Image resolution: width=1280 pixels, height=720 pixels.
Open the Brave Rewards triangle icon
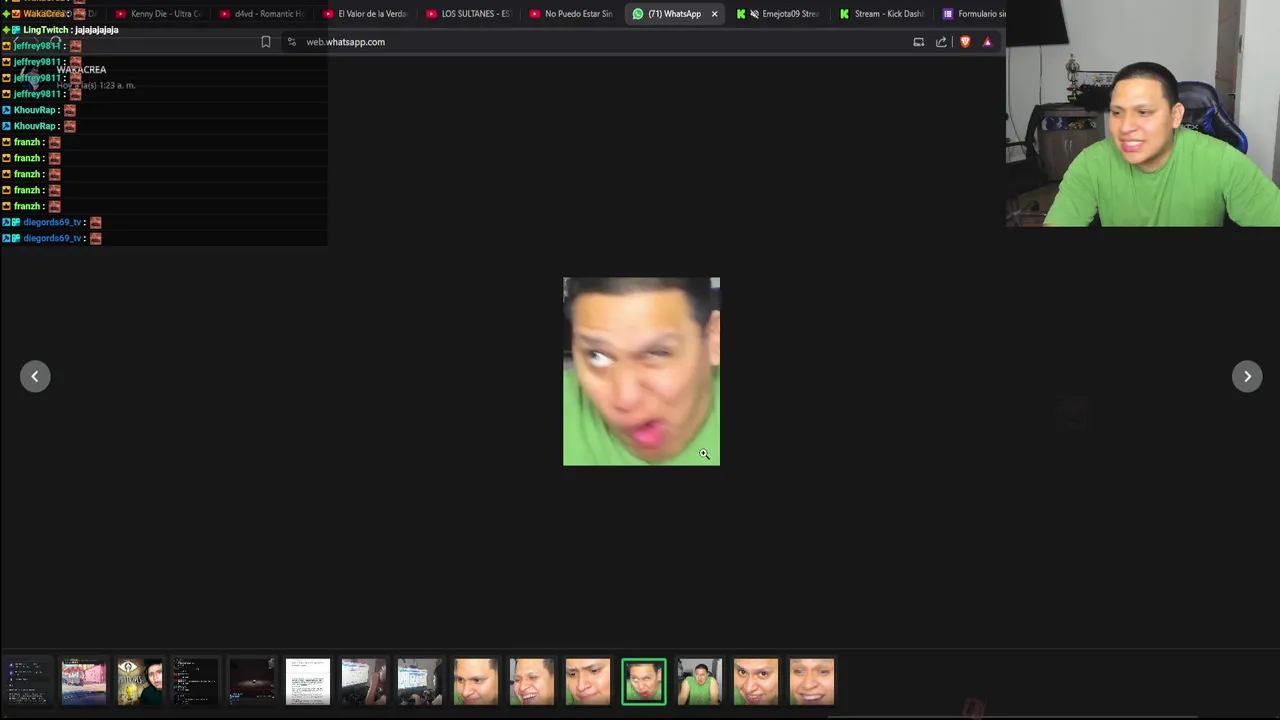point(987,42)
